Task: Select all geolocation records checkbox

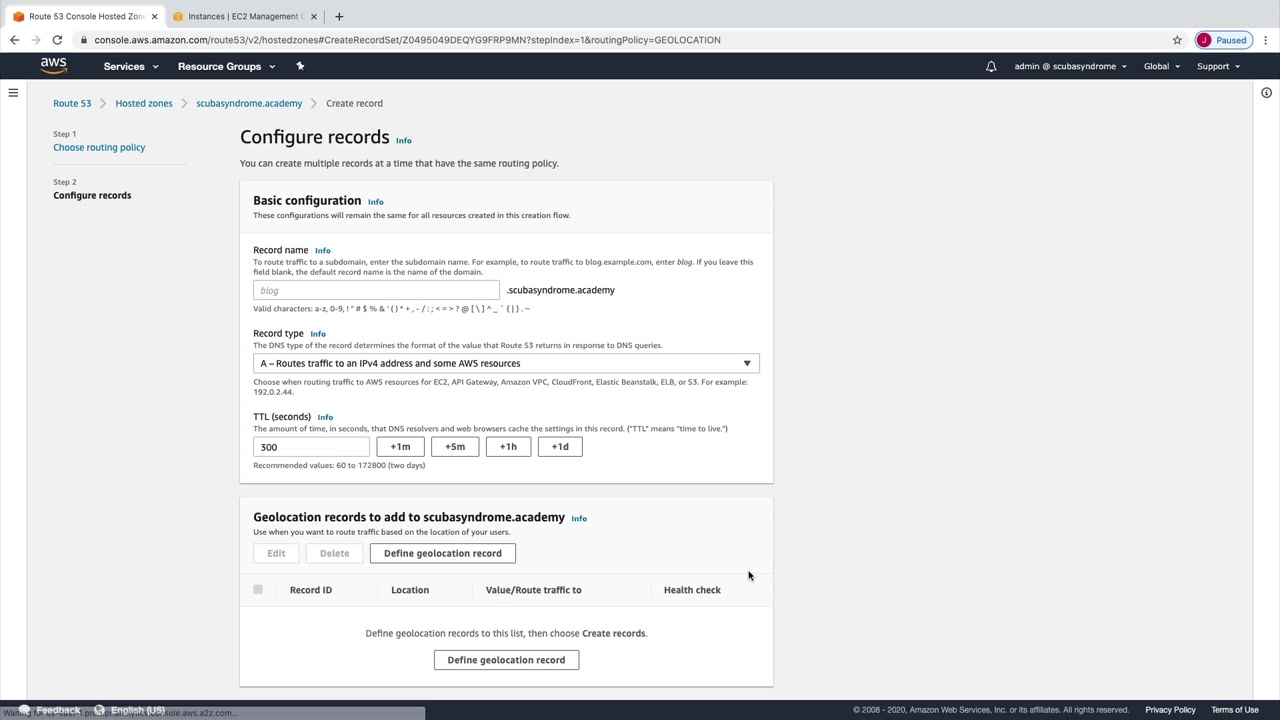Action: (258, 590)
